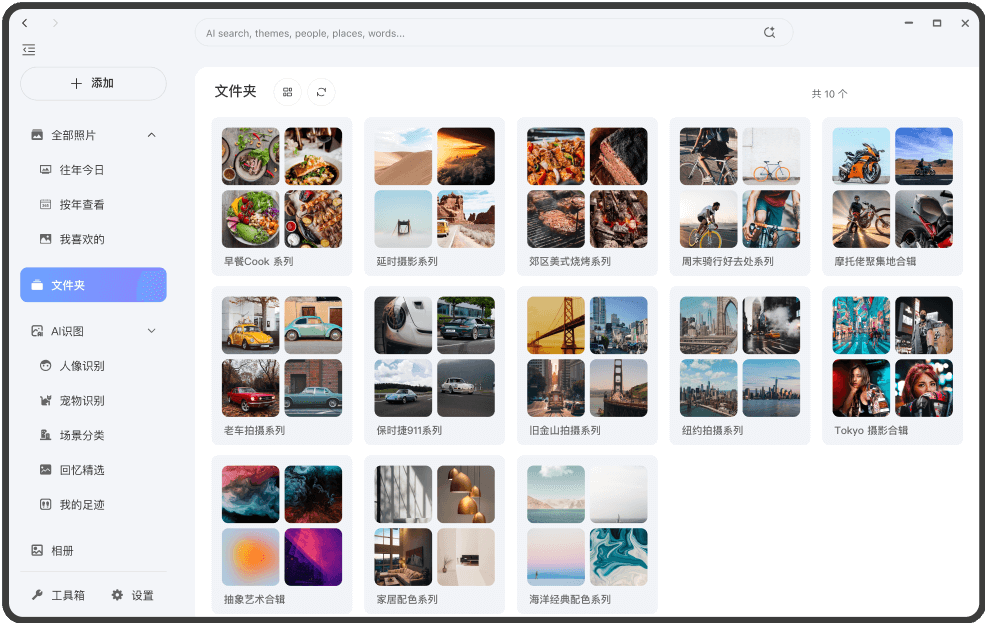
Task: Open the 早餐Cook 系列 folder
Action: (282, 195)
